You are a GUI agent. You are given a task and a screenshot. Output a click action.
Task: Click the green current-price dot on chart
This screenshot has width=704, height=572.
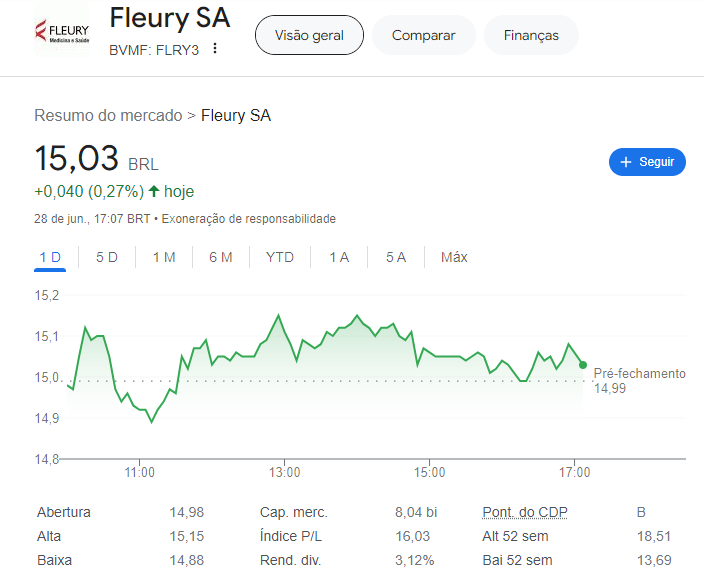(583, 365)
